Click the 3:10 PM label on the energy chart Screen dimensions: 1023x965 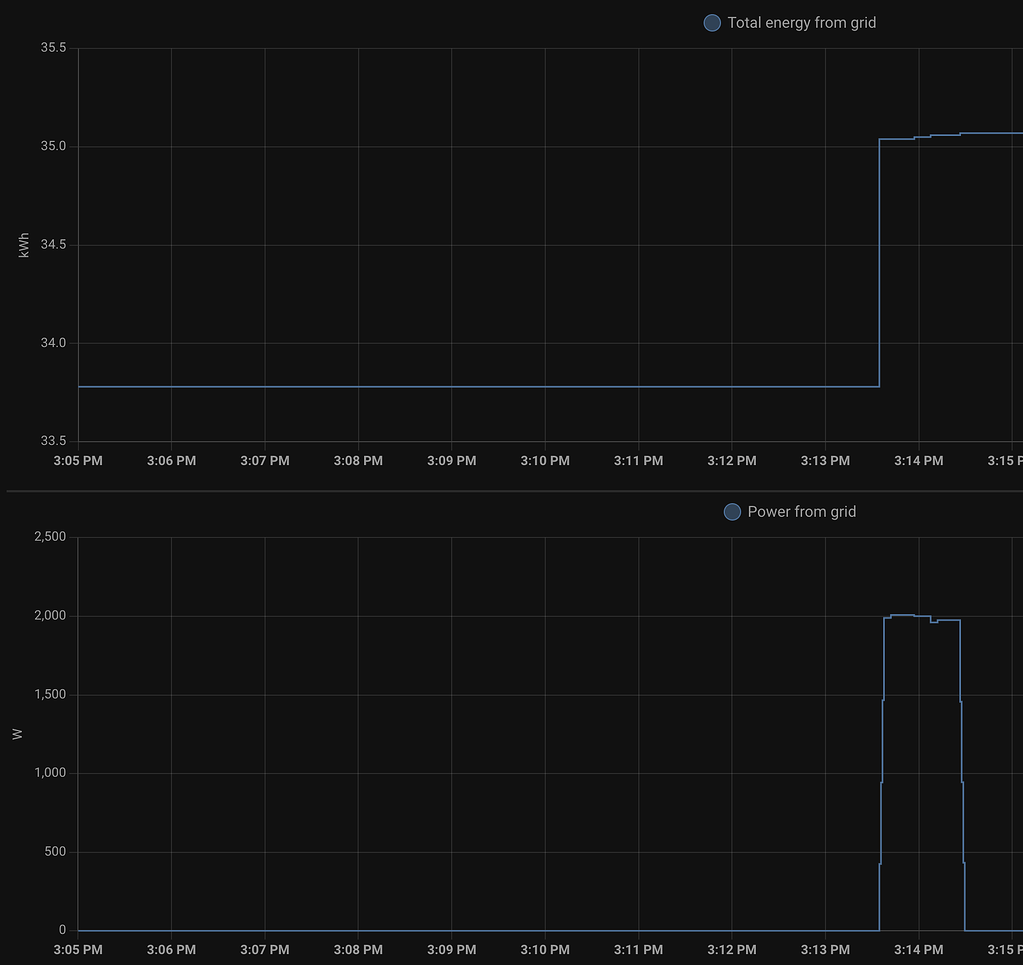(544, 460)
